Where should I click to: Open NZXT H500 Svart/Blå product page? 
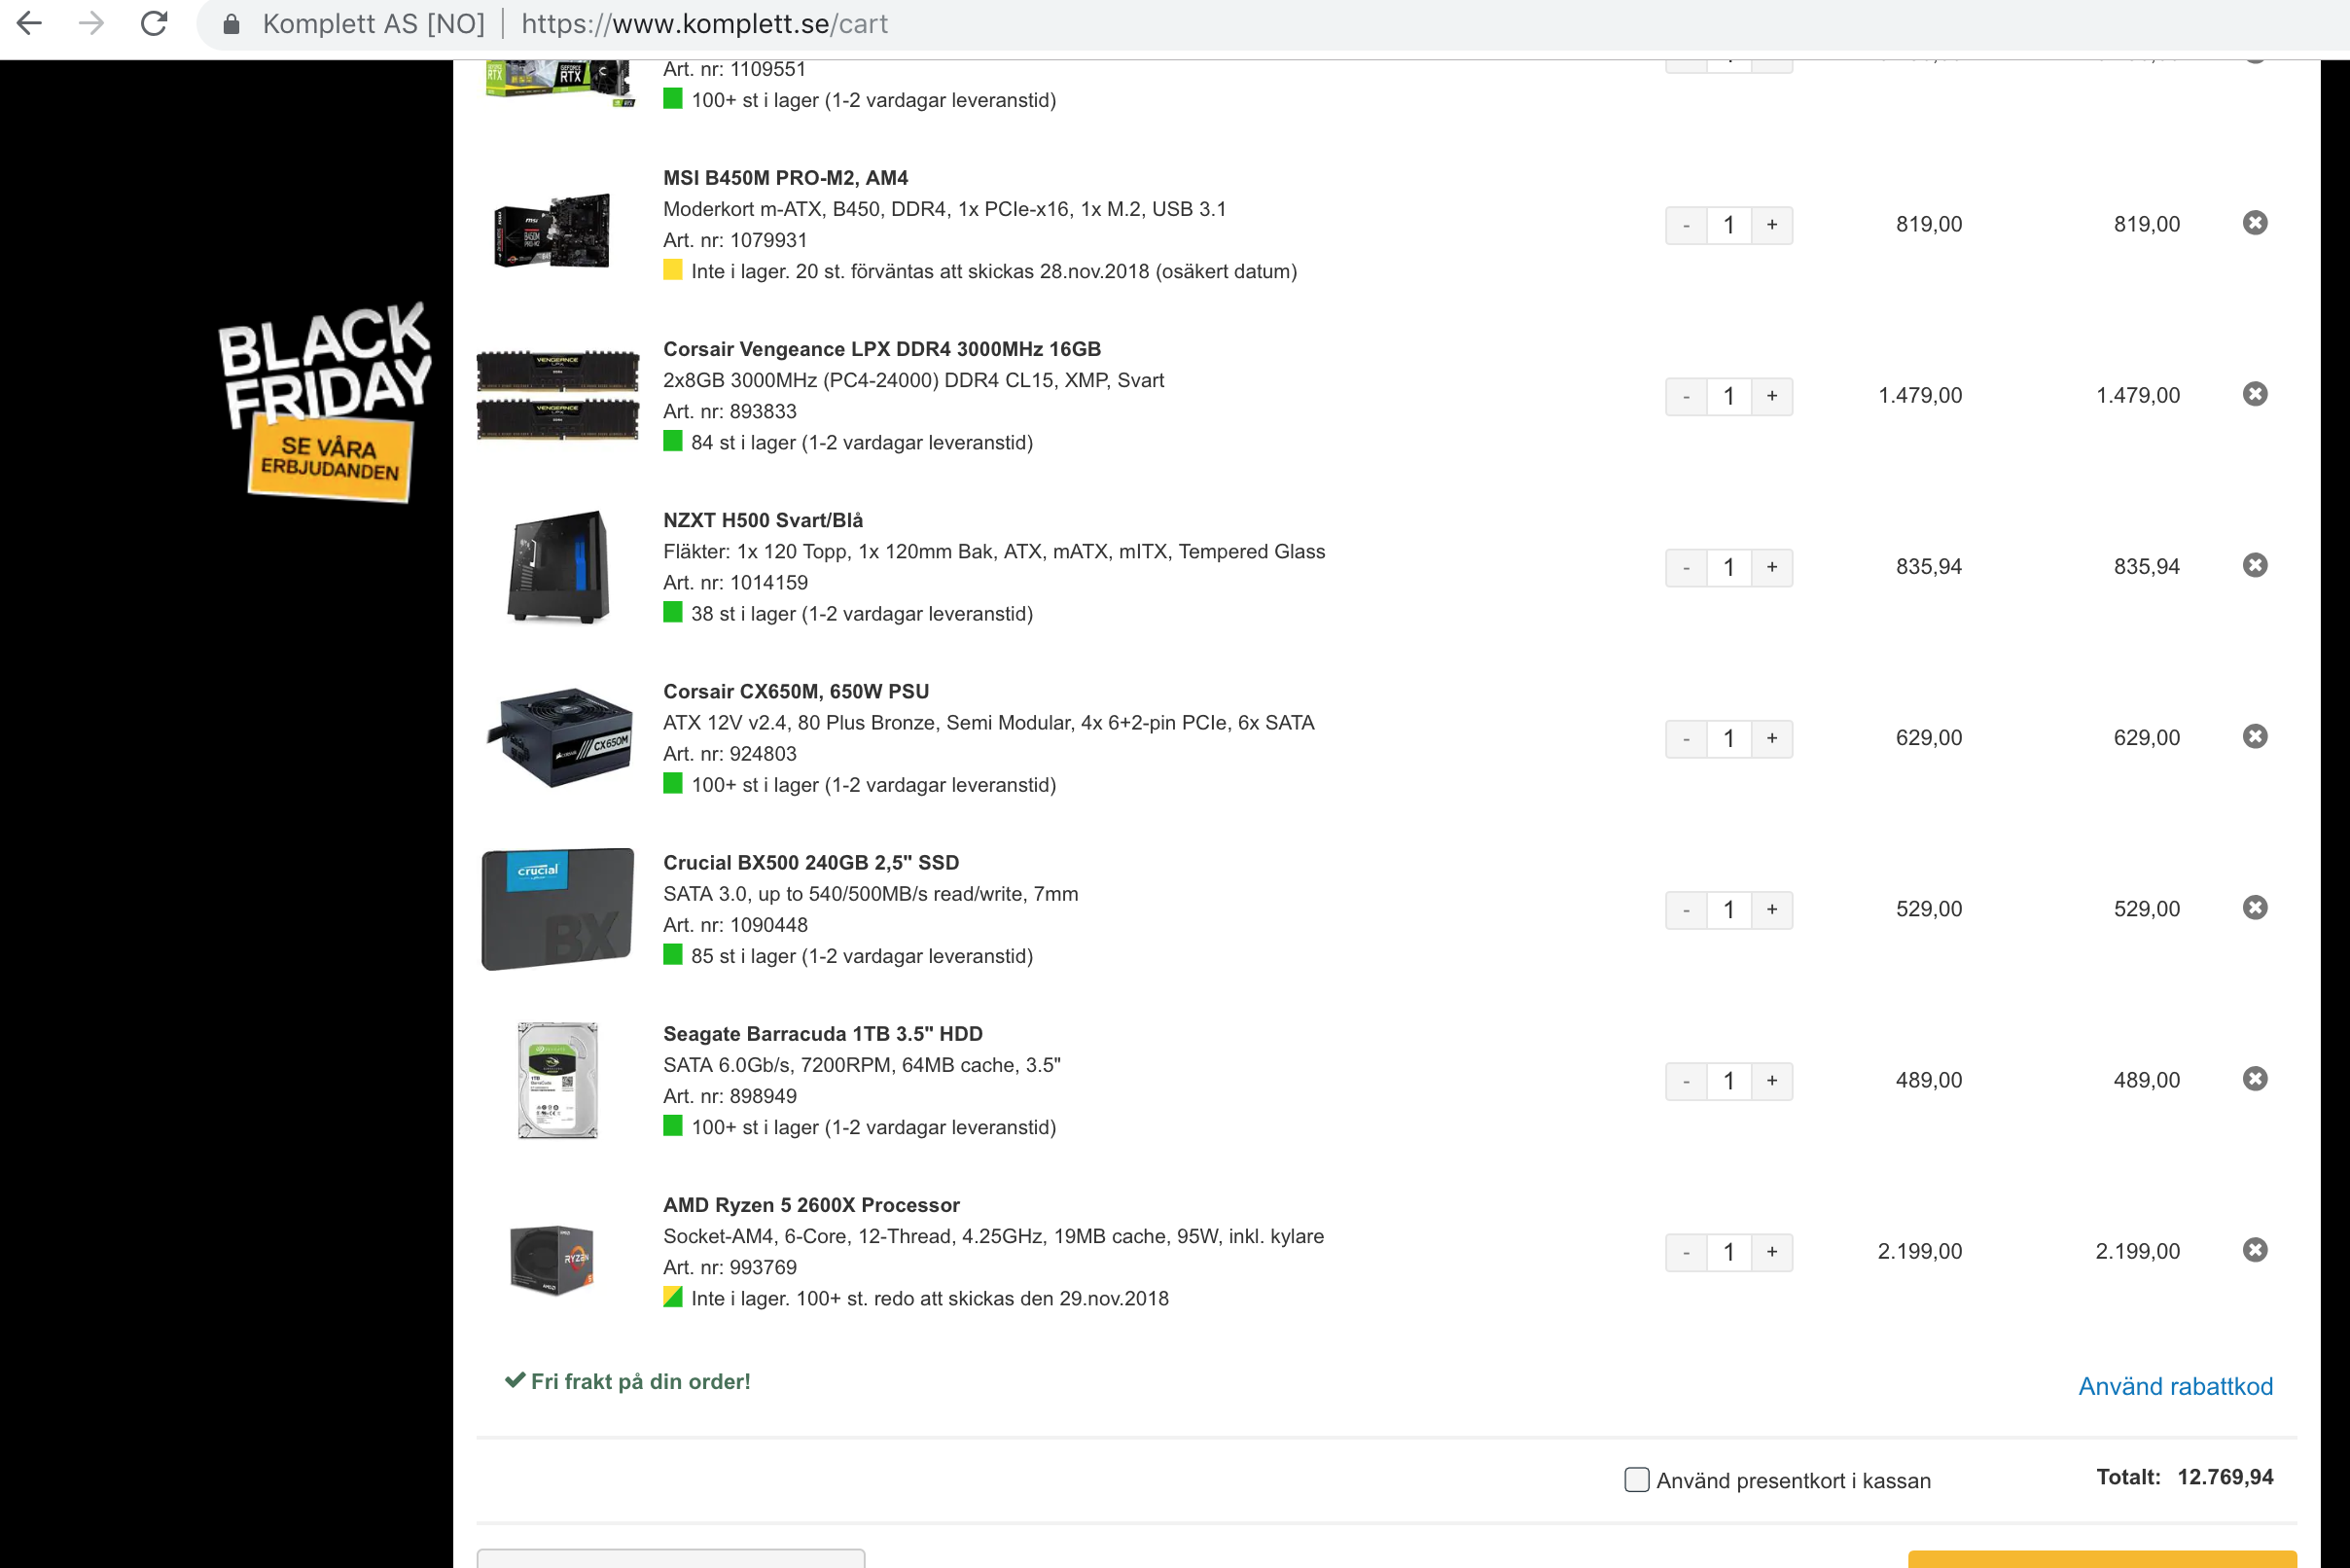[762, 520]
